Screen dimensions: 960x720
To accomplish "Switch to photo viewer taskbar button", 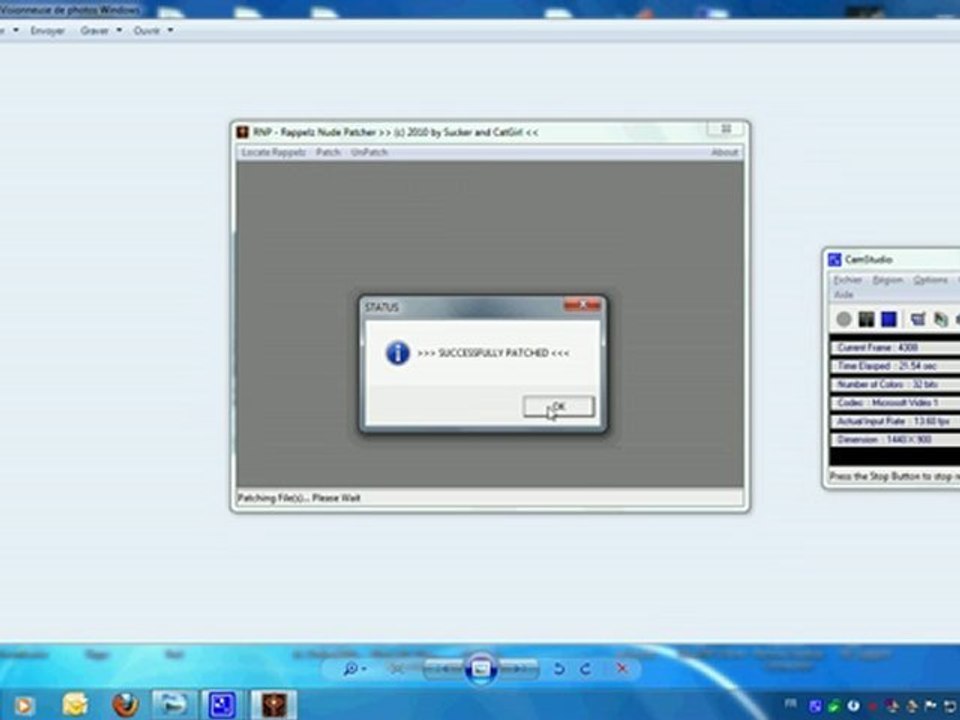I will (x=174, y=705).
